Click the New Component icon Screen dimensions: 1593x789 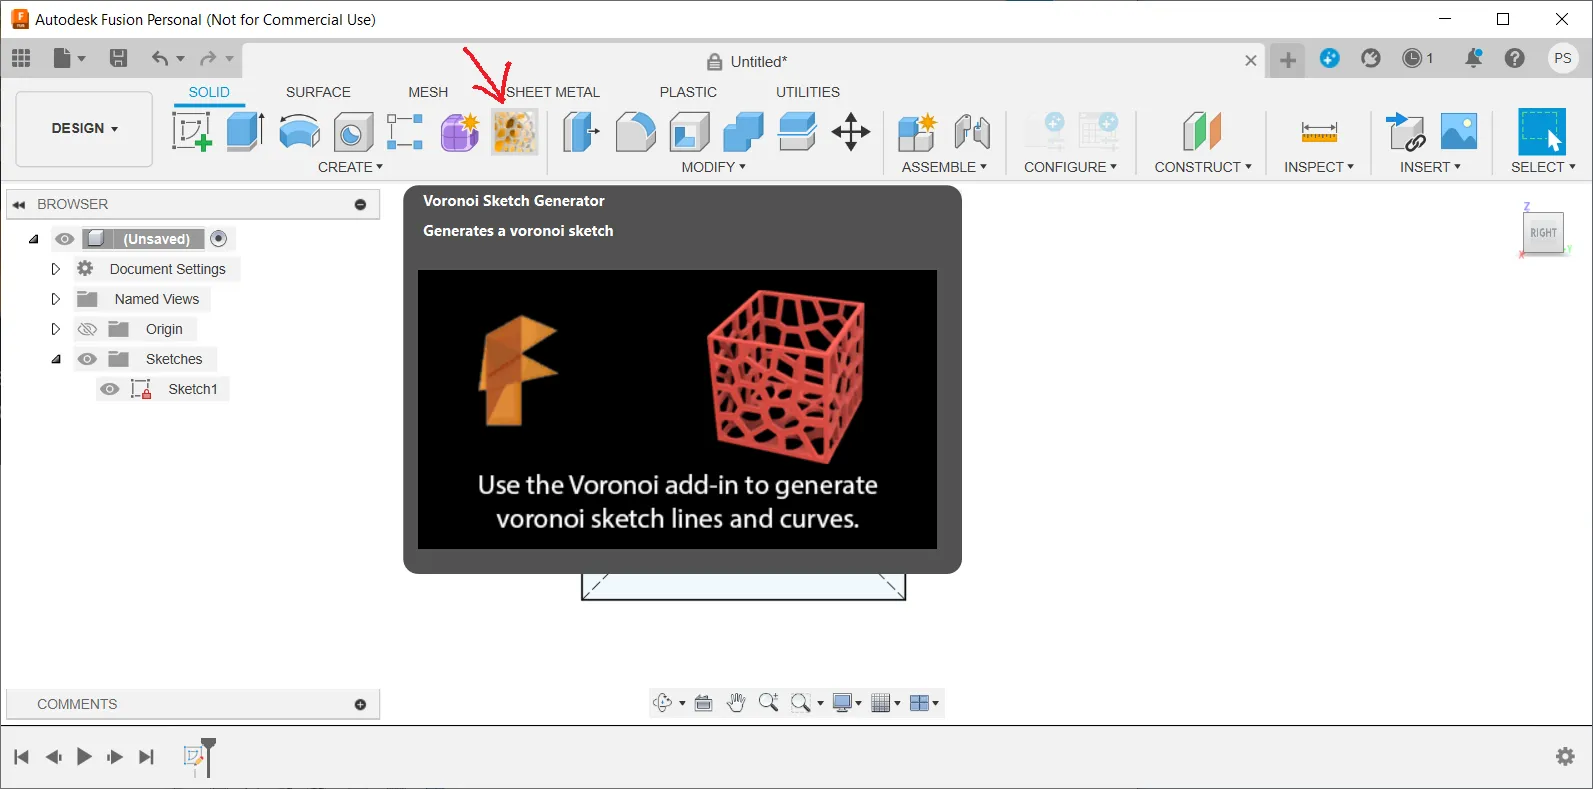click(917, 131)
